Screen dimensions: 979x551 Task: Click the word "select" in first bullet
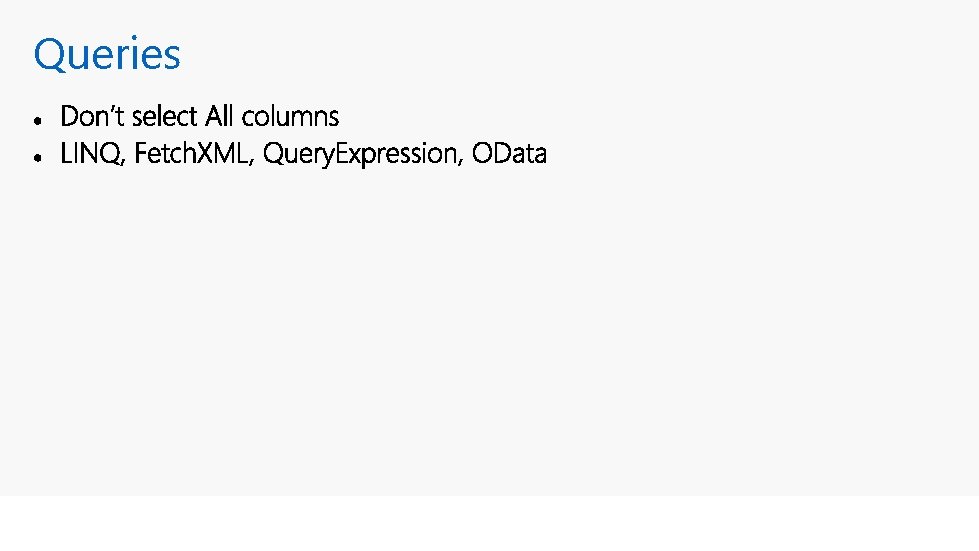[x=164, y=116]
